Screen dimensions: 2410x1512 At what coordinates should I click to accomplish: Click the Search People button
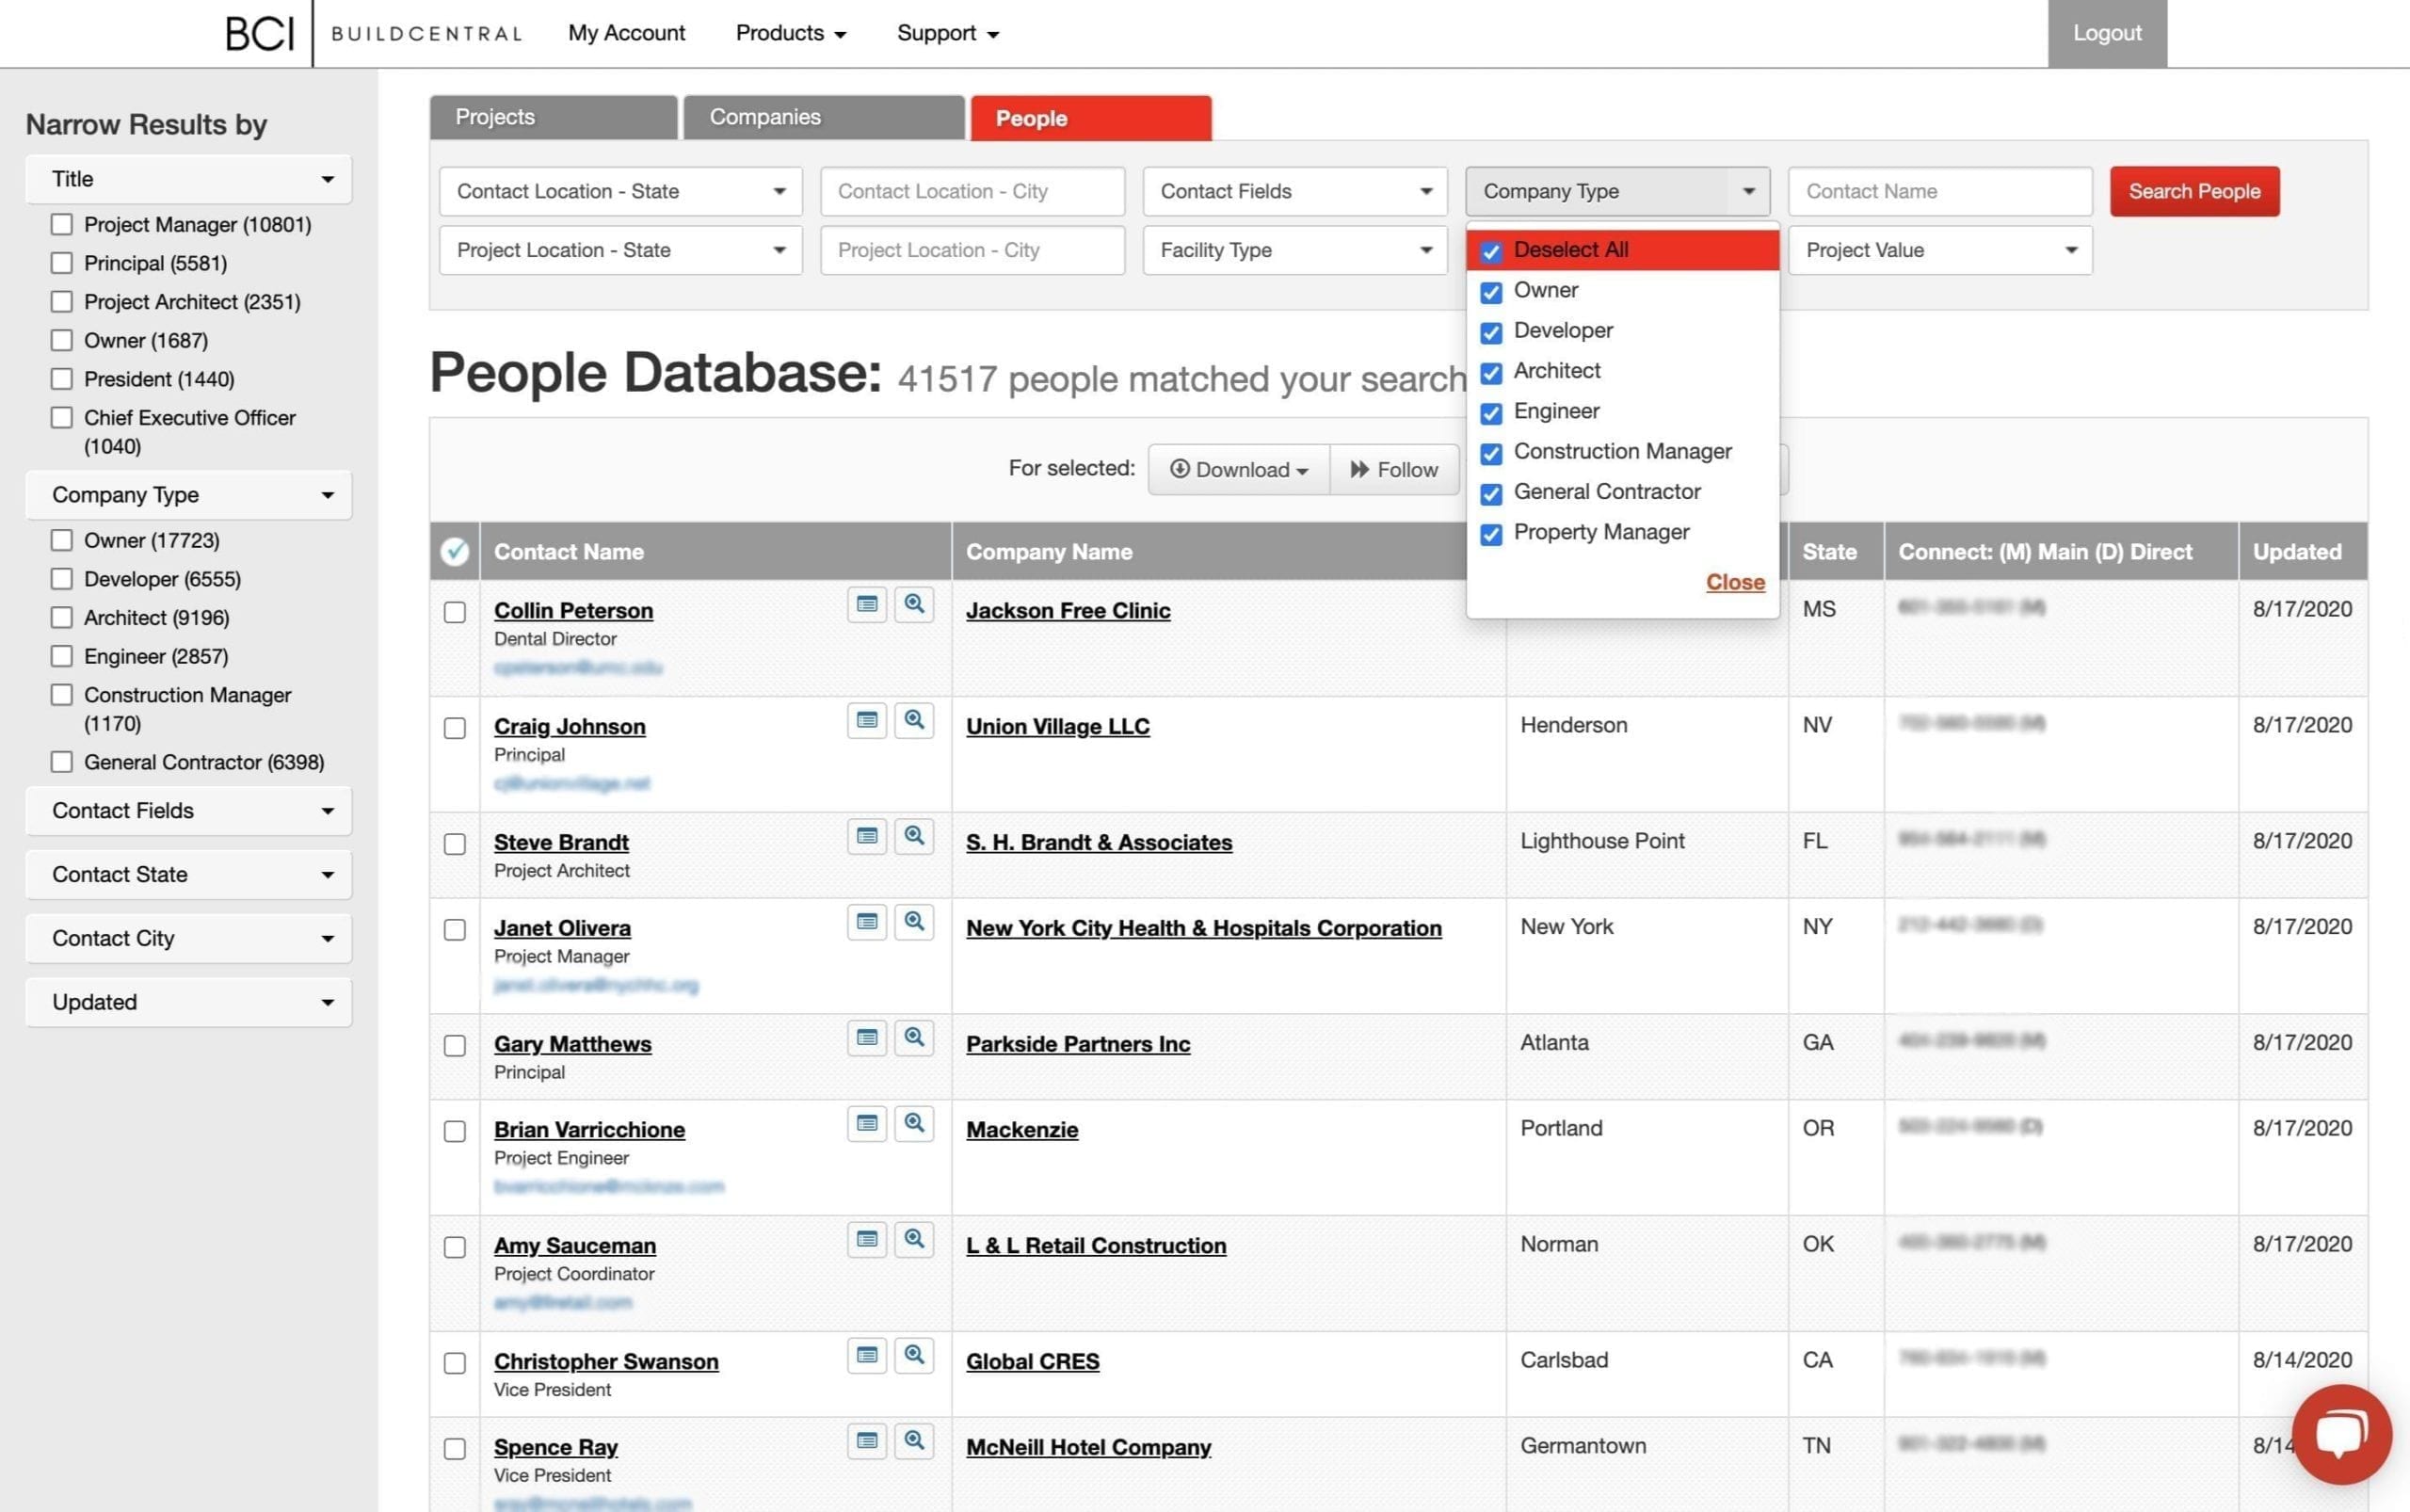pos(2194,191)
